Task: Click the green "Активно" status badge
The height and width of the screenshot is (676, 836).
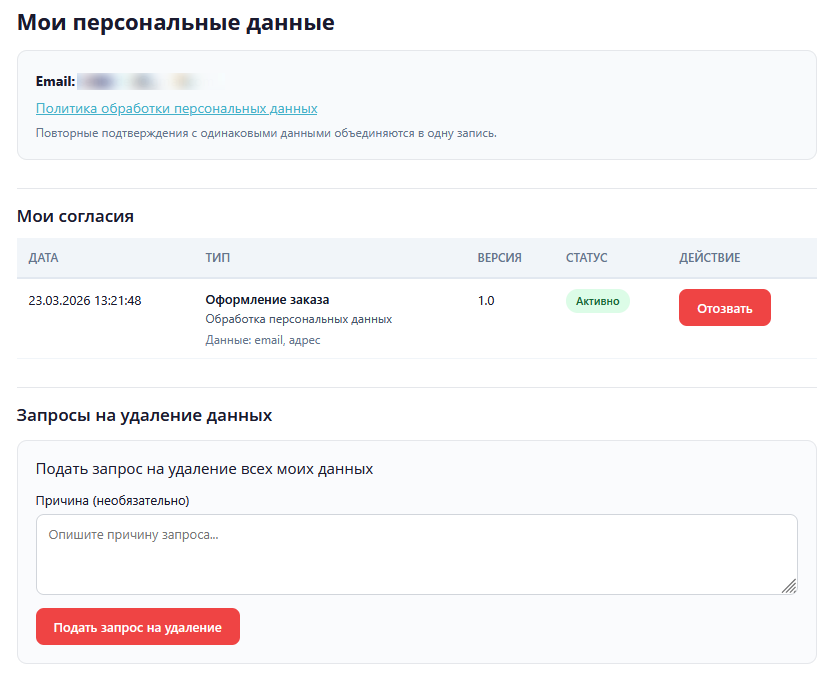Action: [597, 301]
